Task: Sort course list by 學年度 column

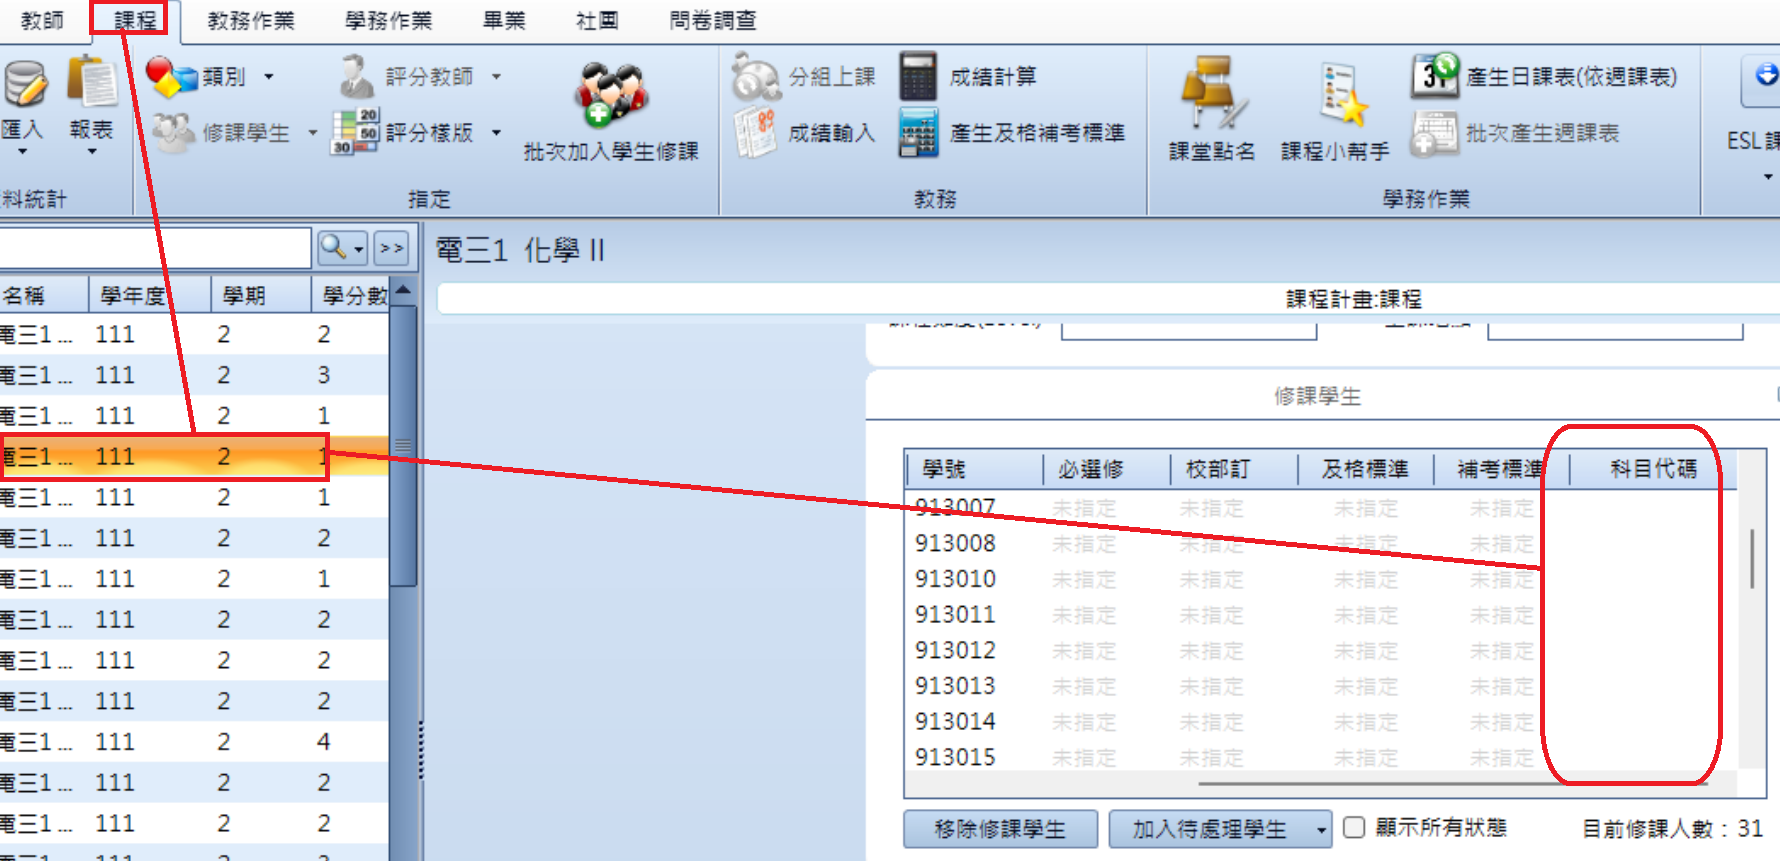Action: pyautogui.click(x=150, y=295)
